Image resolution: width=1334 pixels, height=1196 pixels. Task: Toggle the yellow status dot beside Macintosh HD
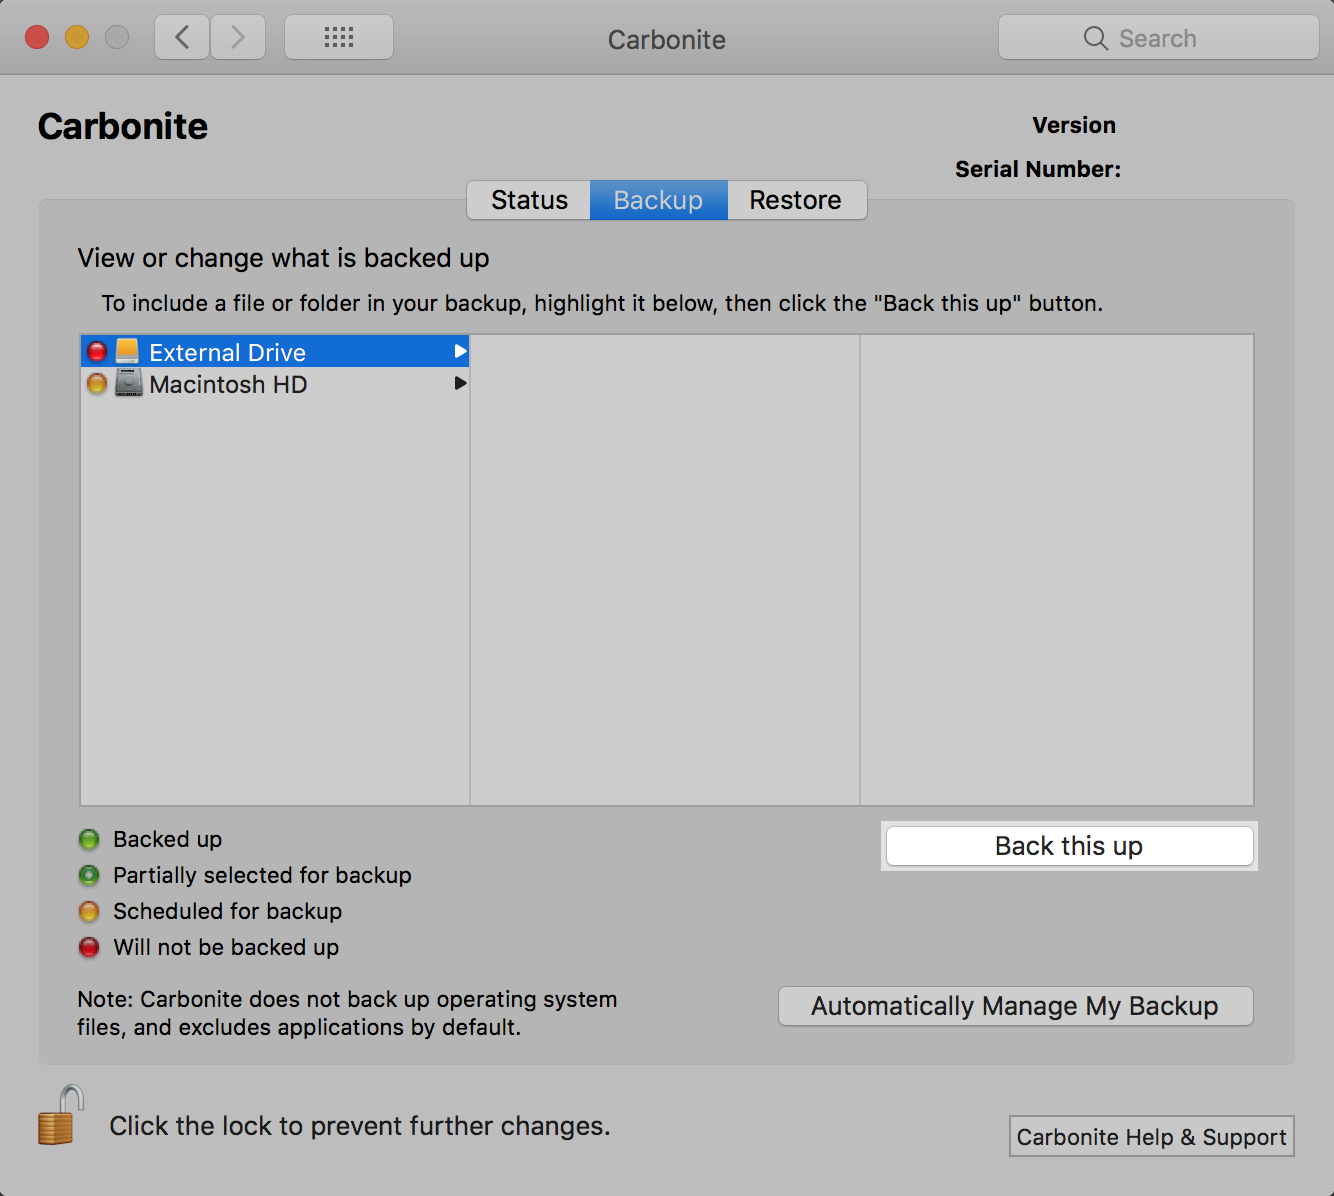tap(96, 383)
